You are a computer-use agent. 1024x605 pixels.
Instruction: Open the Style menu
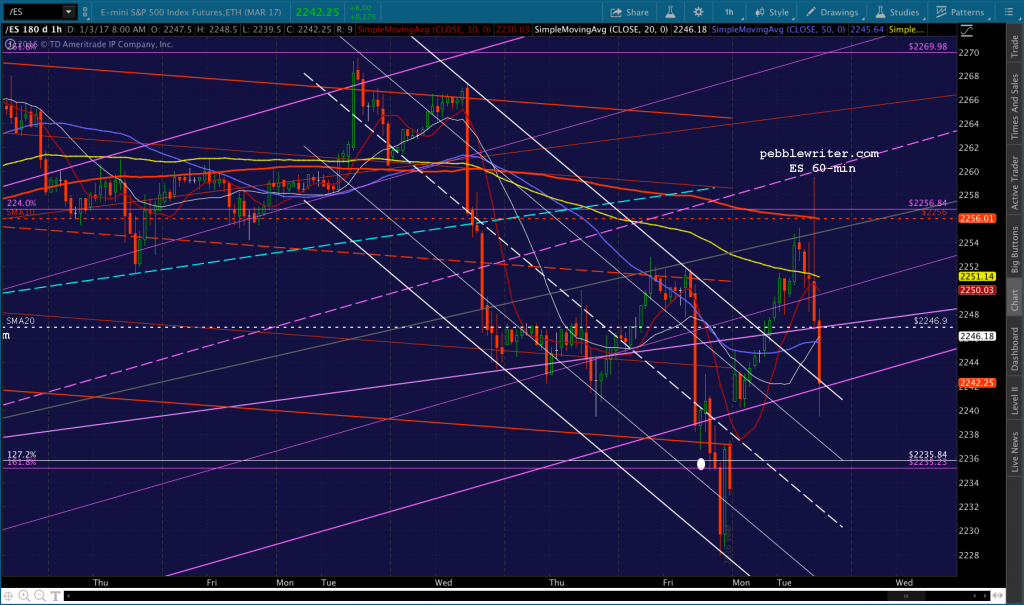click(x=772, y=12)
